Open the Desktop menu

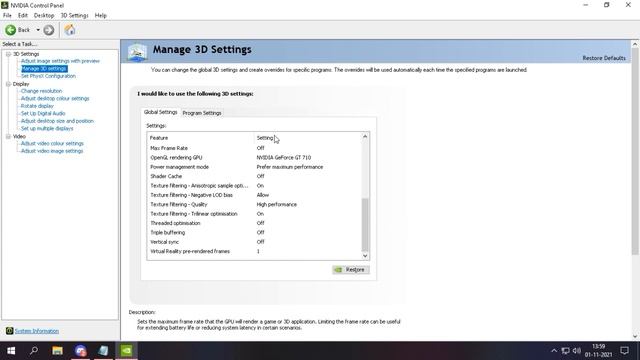coord(44,16)
